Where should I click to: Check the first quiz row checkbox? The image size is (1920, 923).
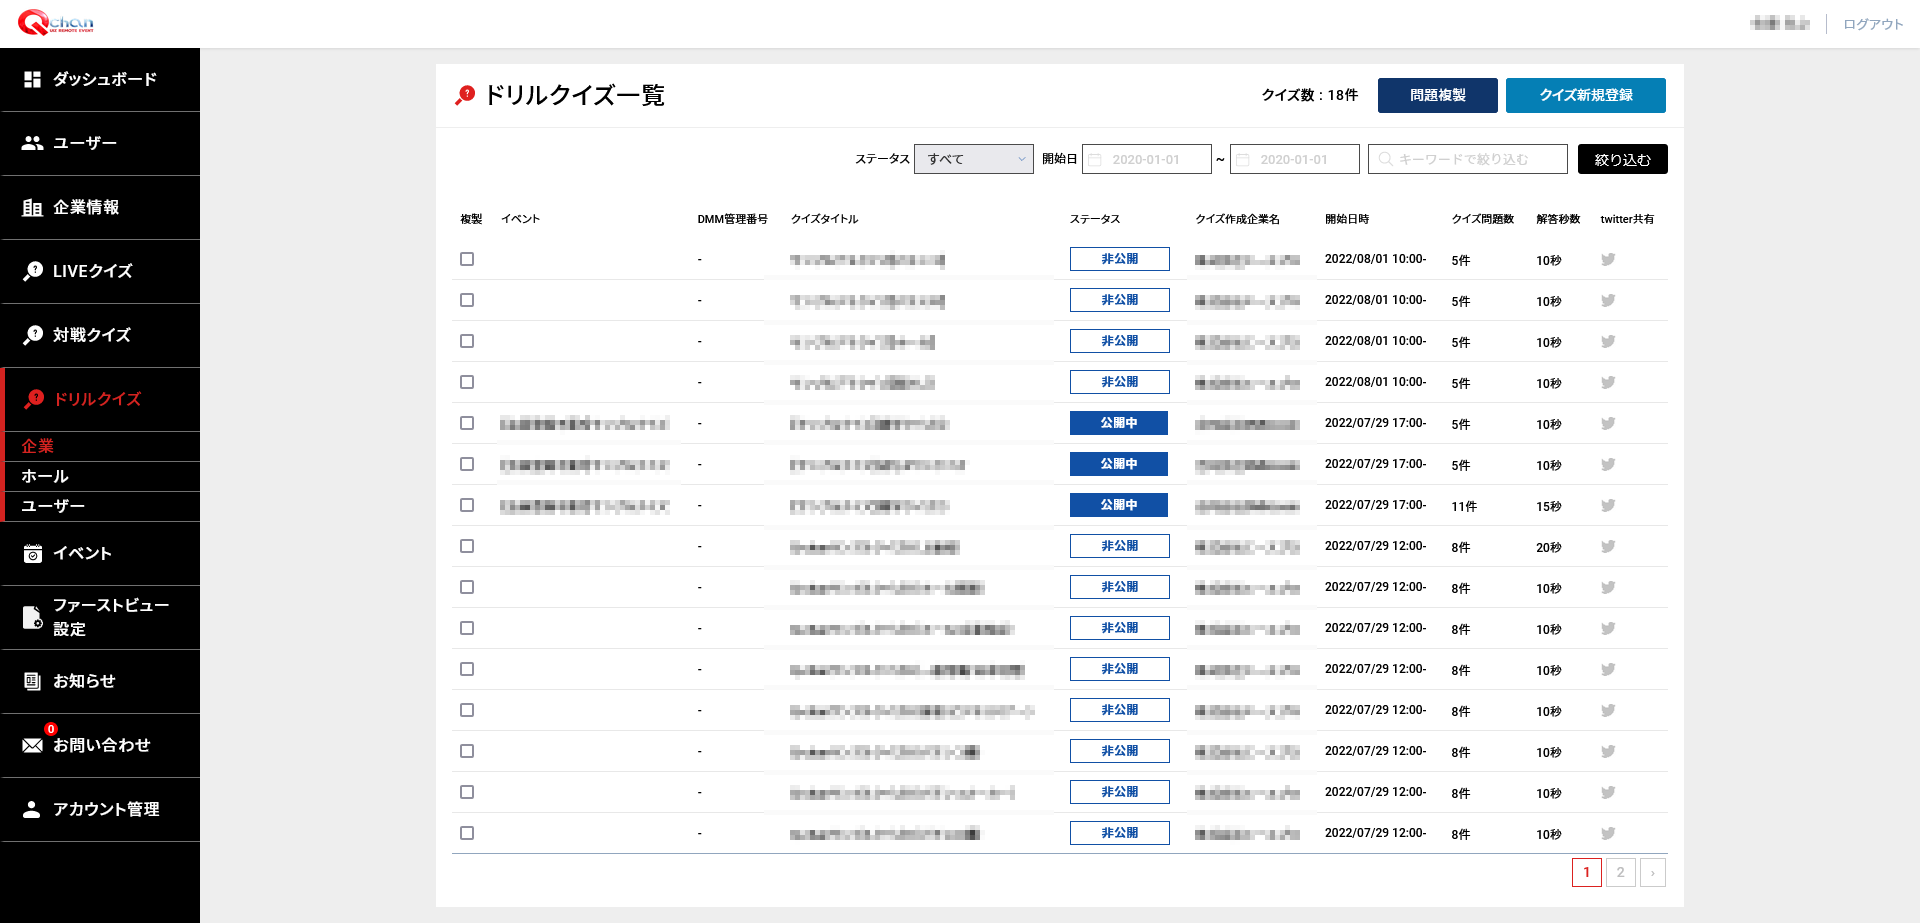coord(467,259)
